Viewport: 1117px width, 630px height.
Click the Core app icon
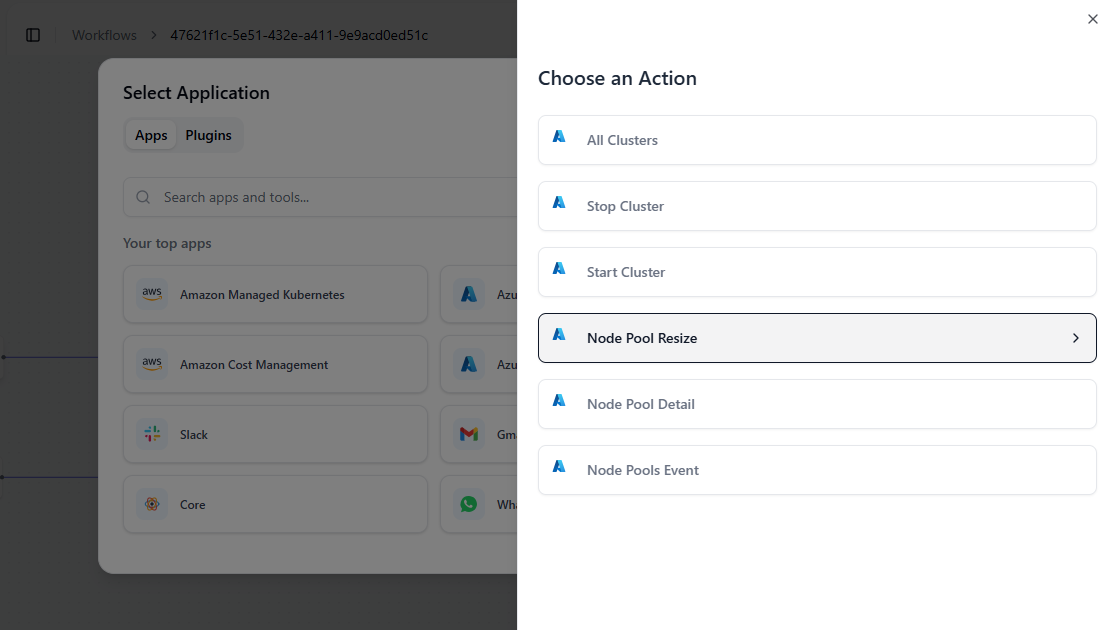coord(152,504)
